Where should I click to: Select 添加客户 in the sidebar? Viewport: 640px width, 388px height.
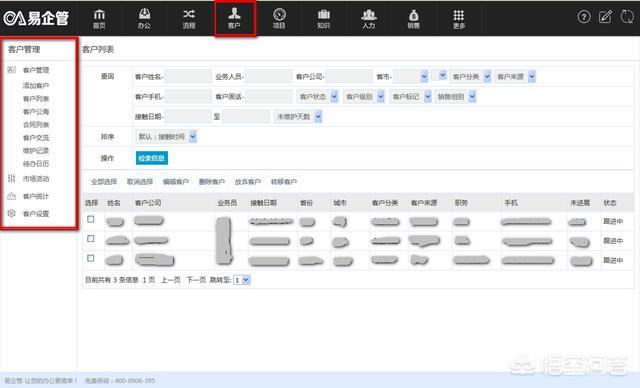tap(36, 85)
